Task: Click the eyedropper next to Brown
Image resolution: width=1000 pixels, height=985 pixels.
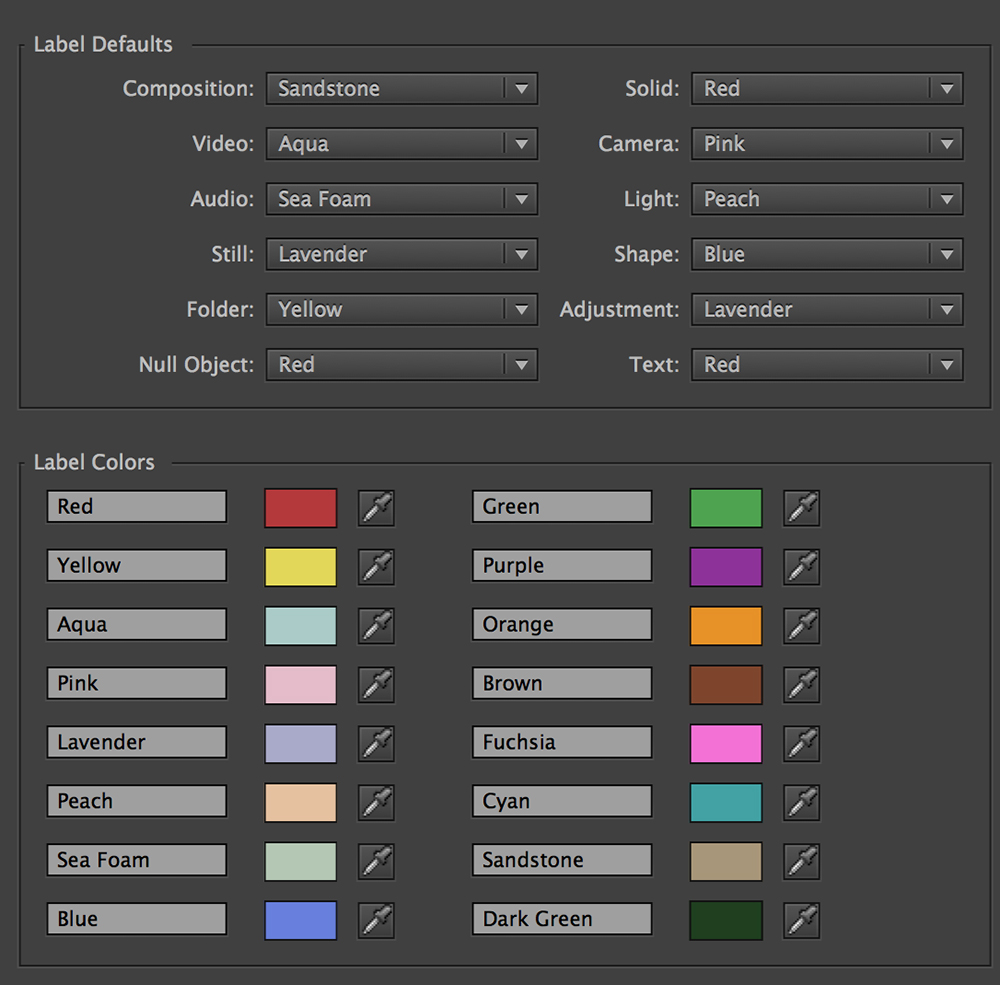Action: tap(801, 684)
